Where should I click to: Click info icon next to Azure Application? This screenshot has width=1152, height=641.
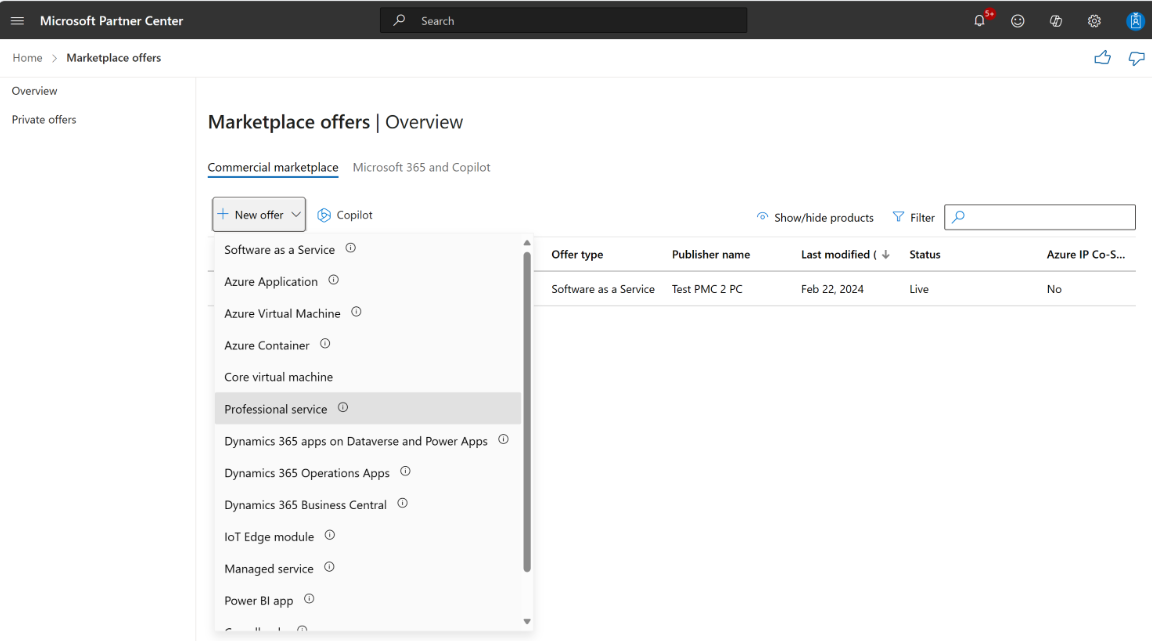tap(333, 281)
